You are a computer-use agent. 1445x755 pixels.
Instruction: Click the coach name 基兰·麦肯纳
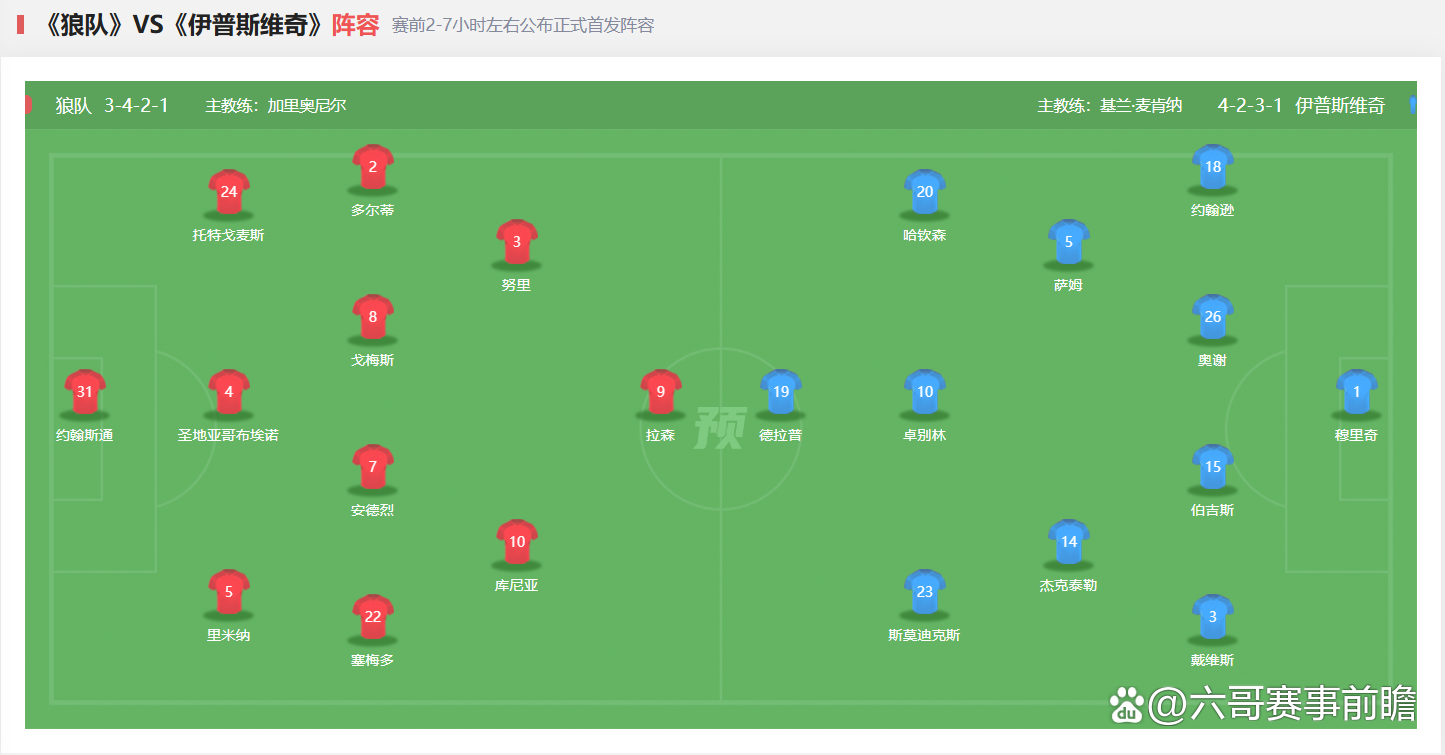click(1141, 105)
